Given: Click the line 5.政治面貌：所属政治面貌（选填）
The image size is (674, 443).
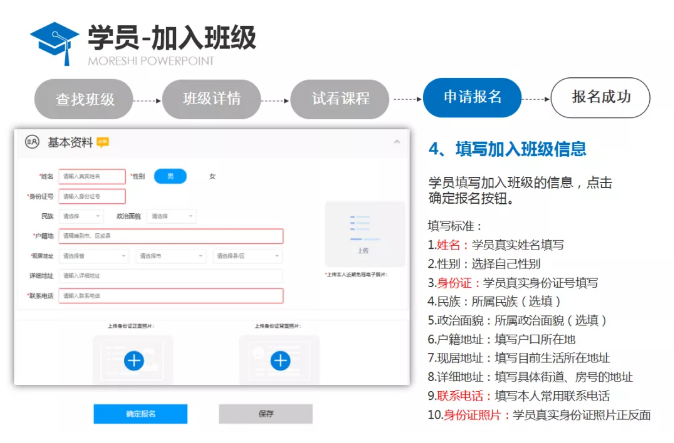Looking at the screenshot, I should [x=517, y=321].
